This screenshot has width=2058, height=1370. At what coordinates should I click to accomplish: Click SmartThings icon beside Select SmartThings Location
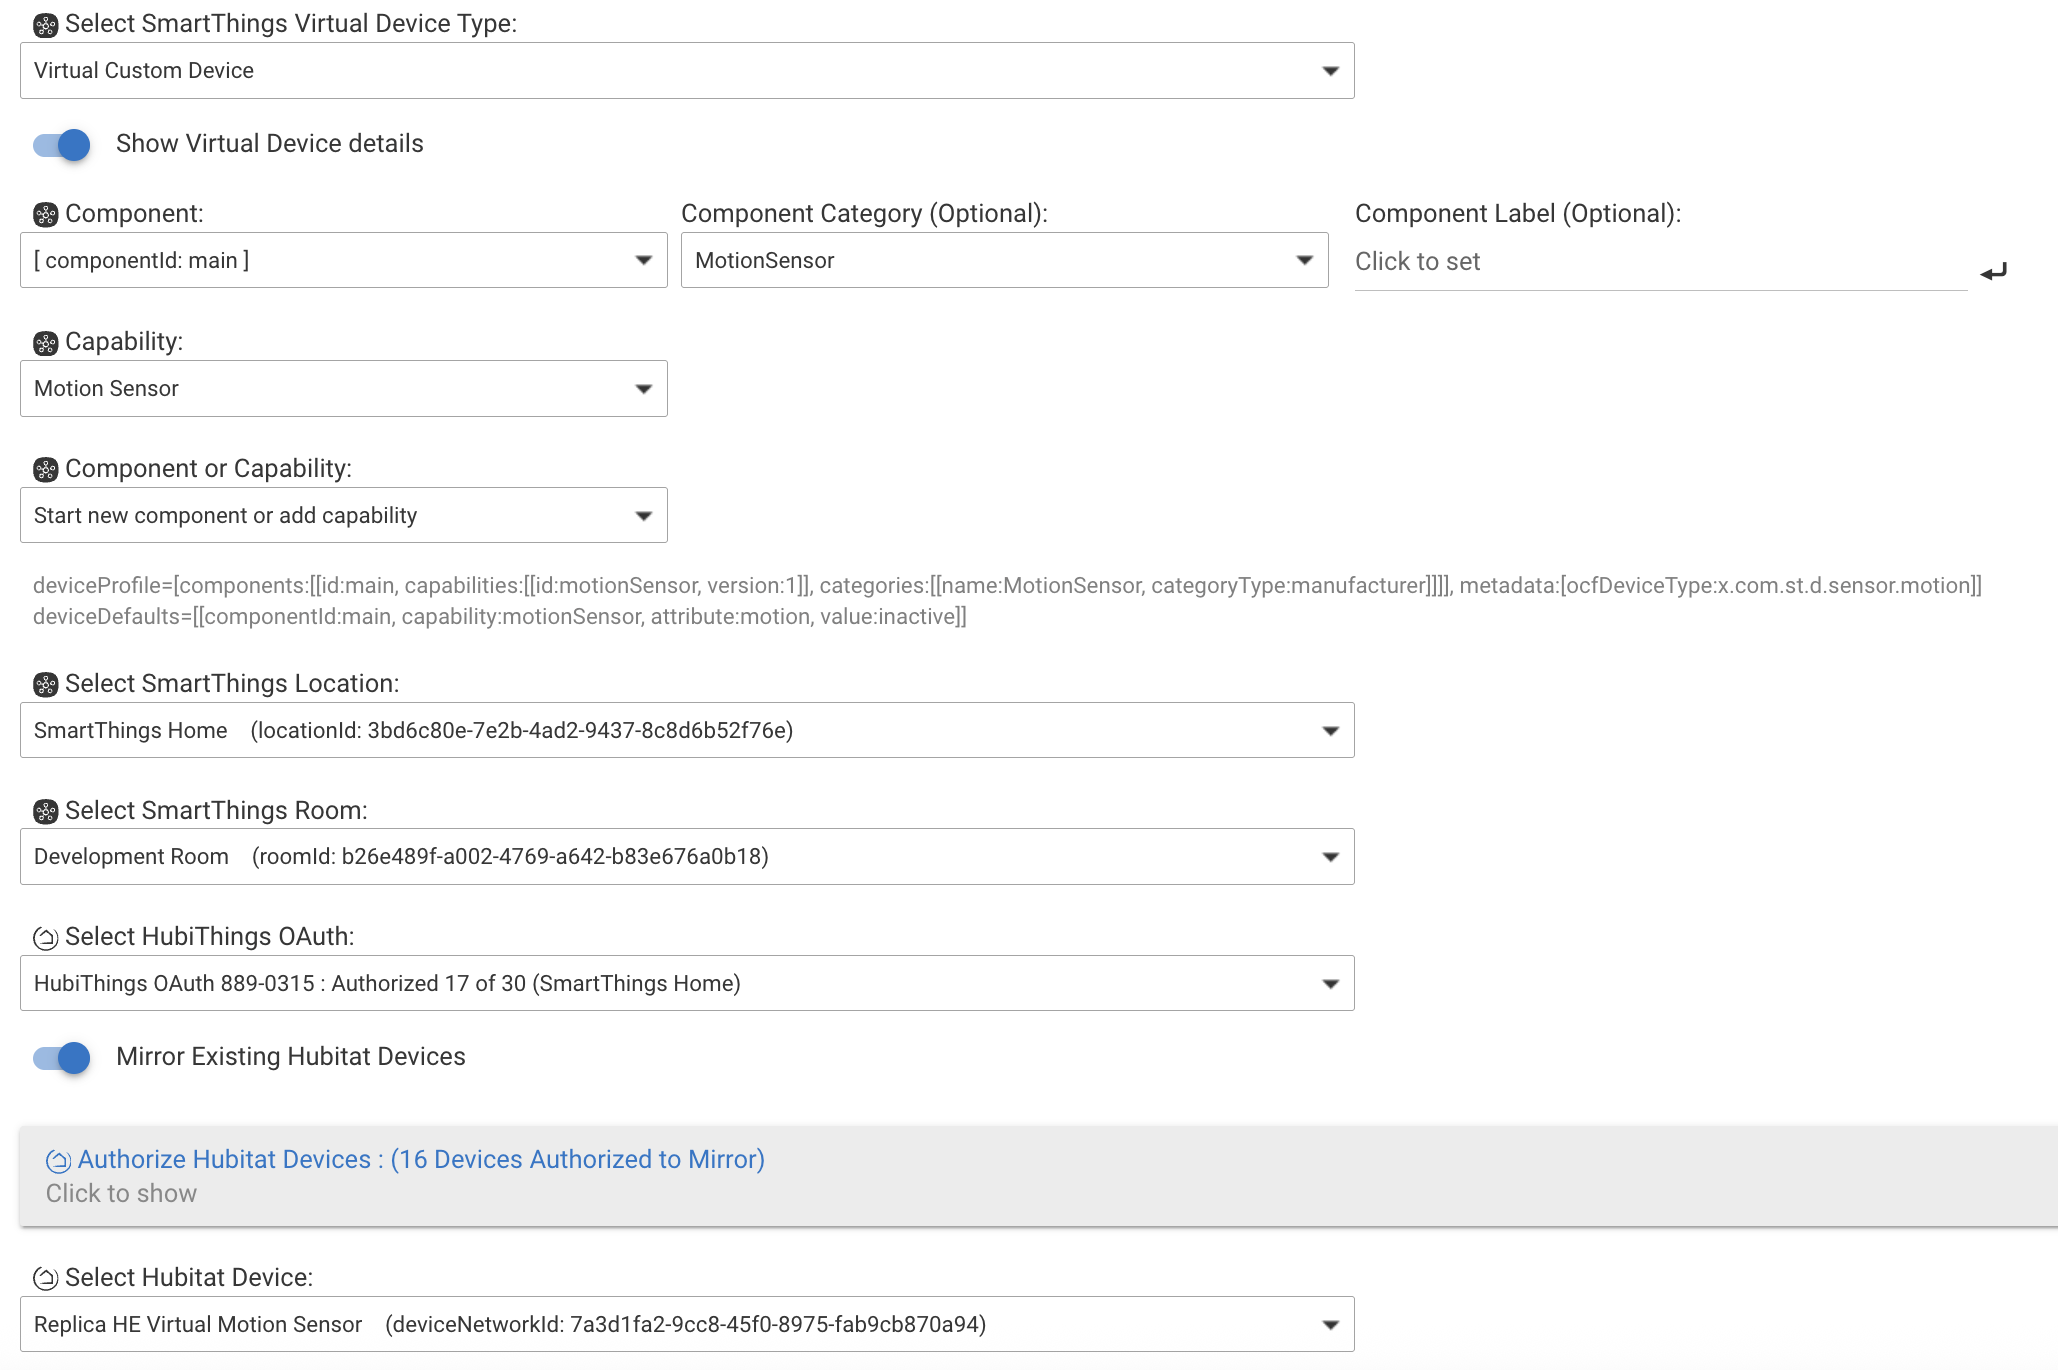click(x=46, y=685)
